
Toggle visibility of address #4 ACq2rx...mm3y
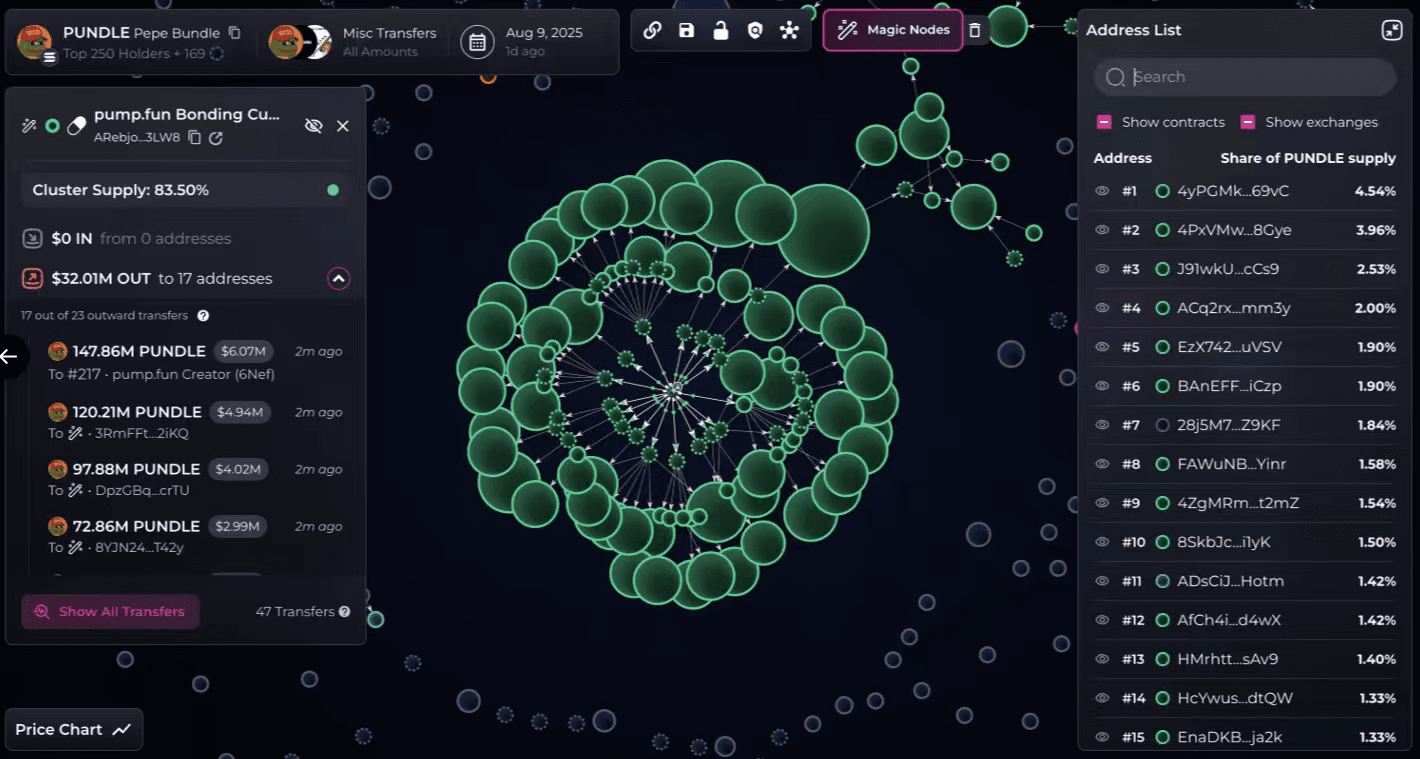coord(1102,308)
